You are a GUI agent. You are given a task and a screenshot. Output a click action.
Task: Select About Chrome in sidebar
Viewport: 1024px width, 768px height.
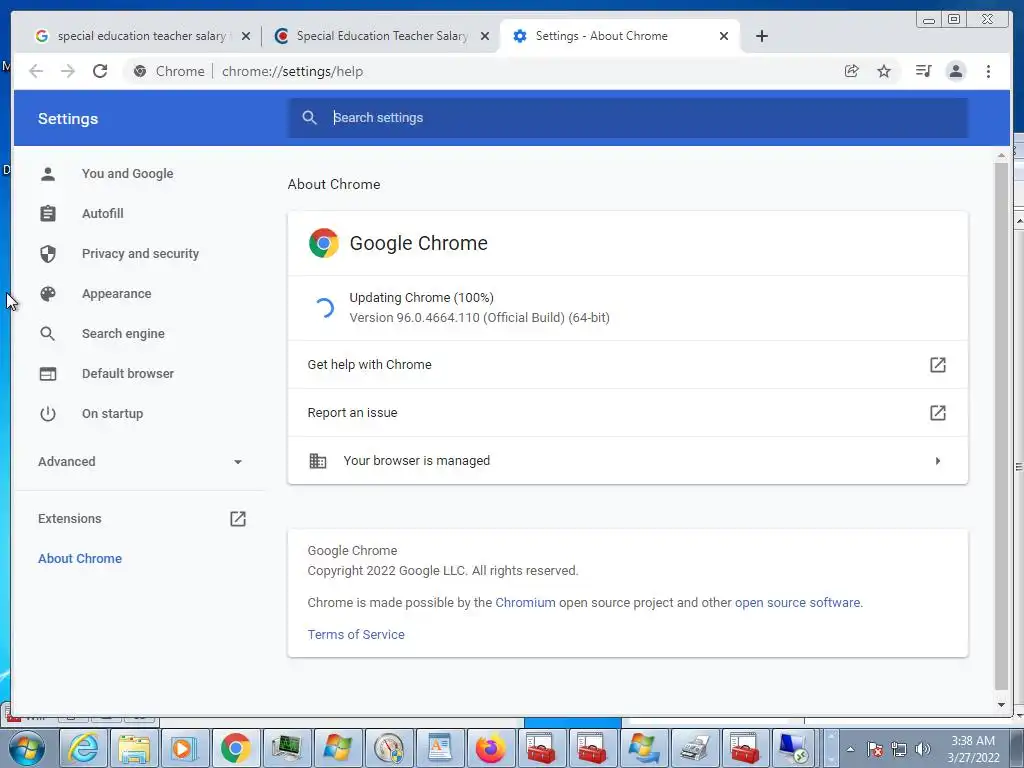click(80, 558)
